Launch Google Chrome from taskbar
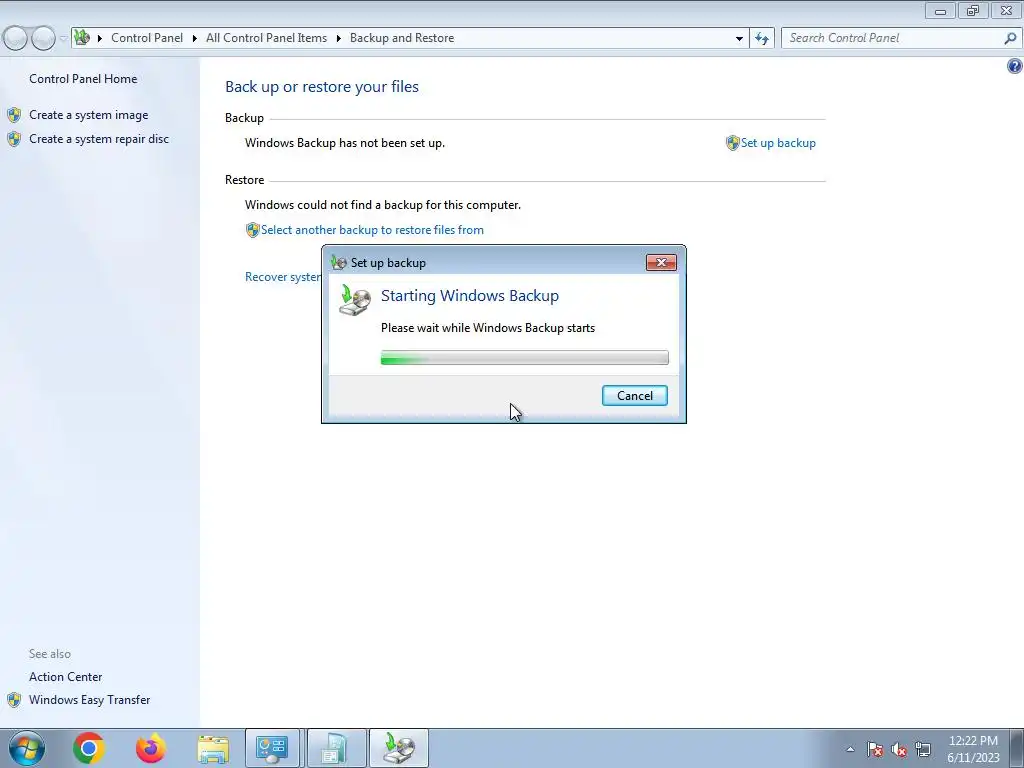The image size is (1024, 768). (89, 748)
